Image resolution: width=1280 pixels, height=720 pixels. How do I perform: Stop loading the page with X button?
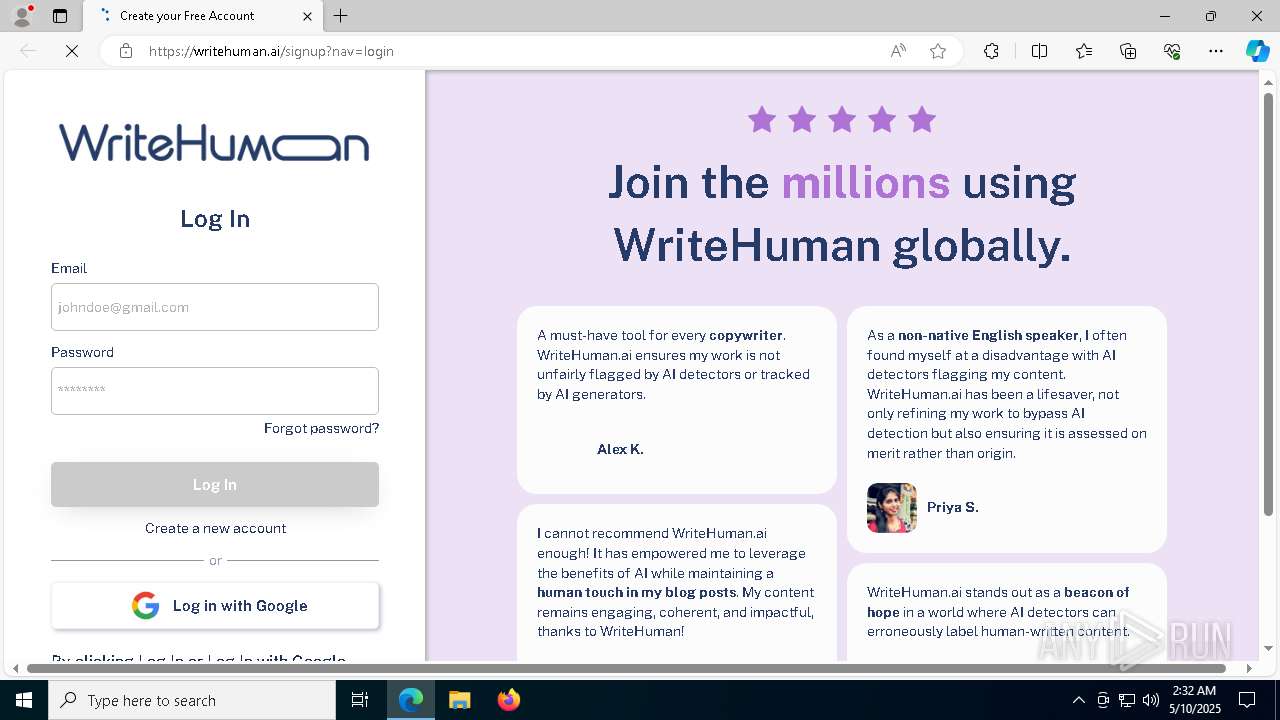(x=72, y=51)
